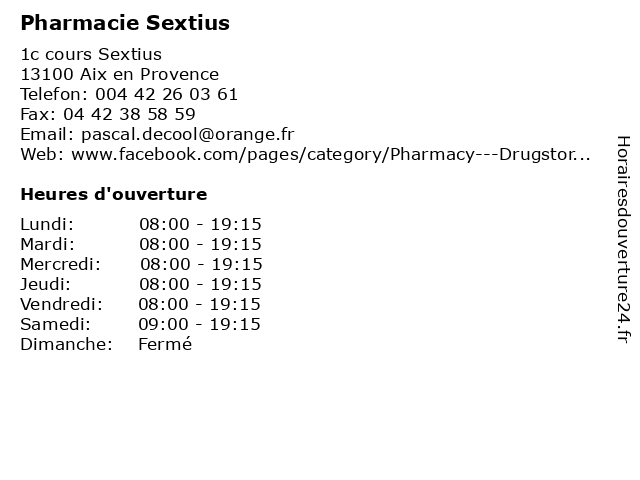Click the 13100 Aix en Provence line
This screenshot has width=640, height=480.
tap(120, 74)
